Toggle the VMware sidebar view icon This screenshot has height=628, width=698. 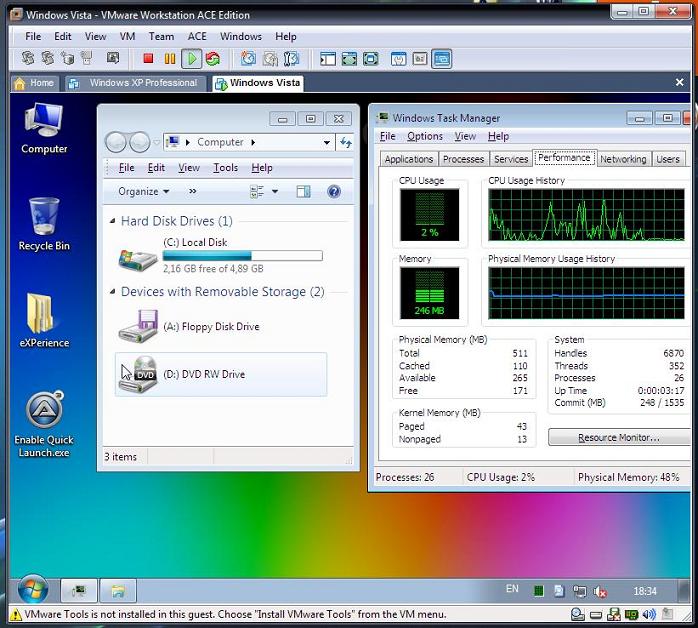(x=328, y=59)
